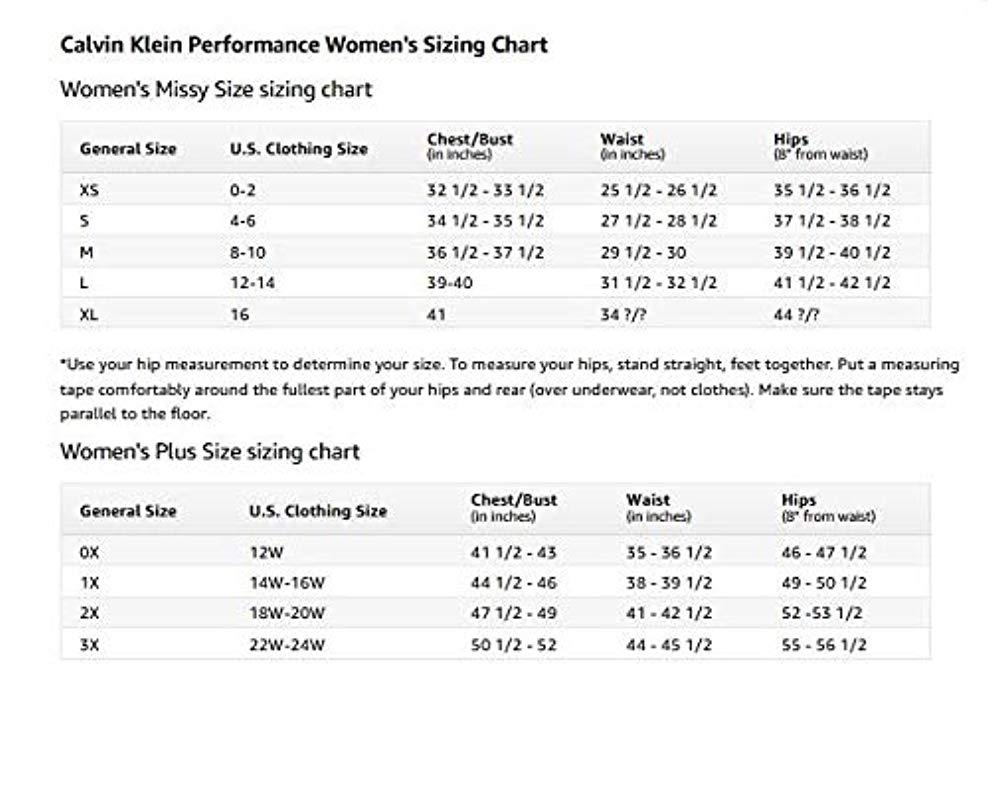The width and height of the screenshot is (988, 800).
Task: Click the Calvin Klein Performance sizing chart title
Action: point(304,45)
